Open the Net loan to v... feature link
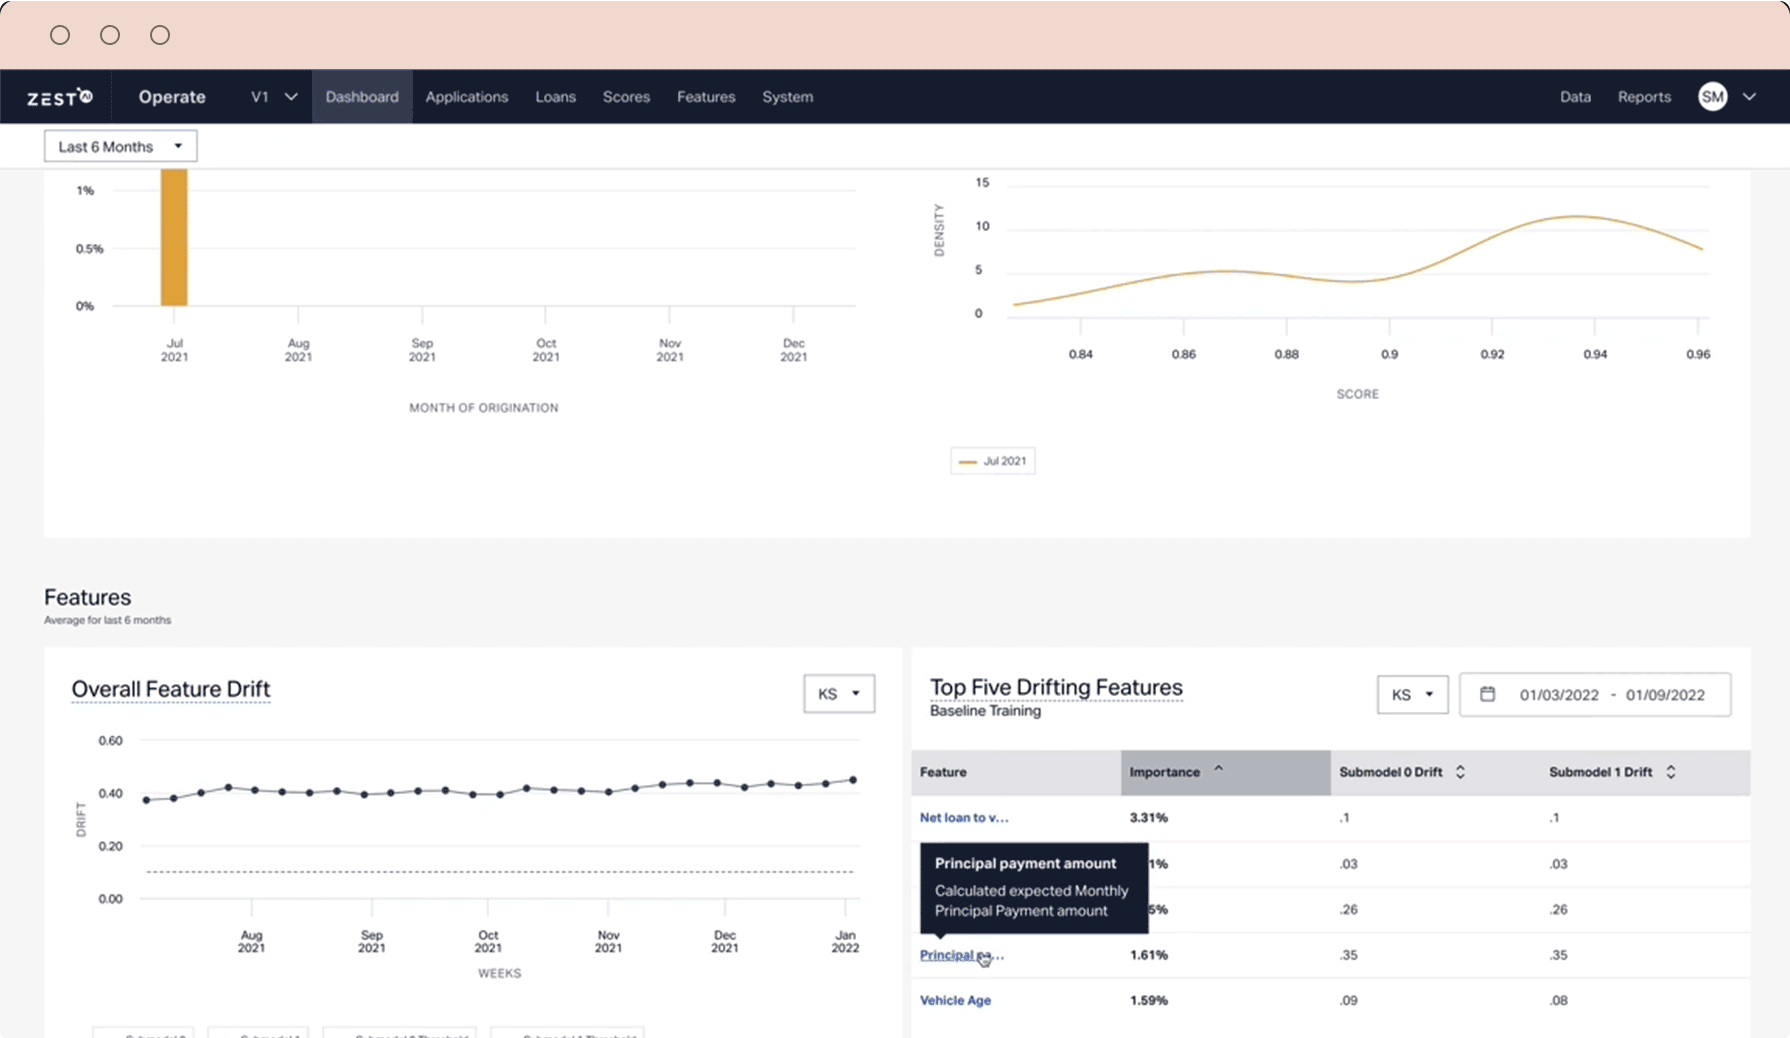Screen dimensions: 1790x1038 click(x=964, y=817)
